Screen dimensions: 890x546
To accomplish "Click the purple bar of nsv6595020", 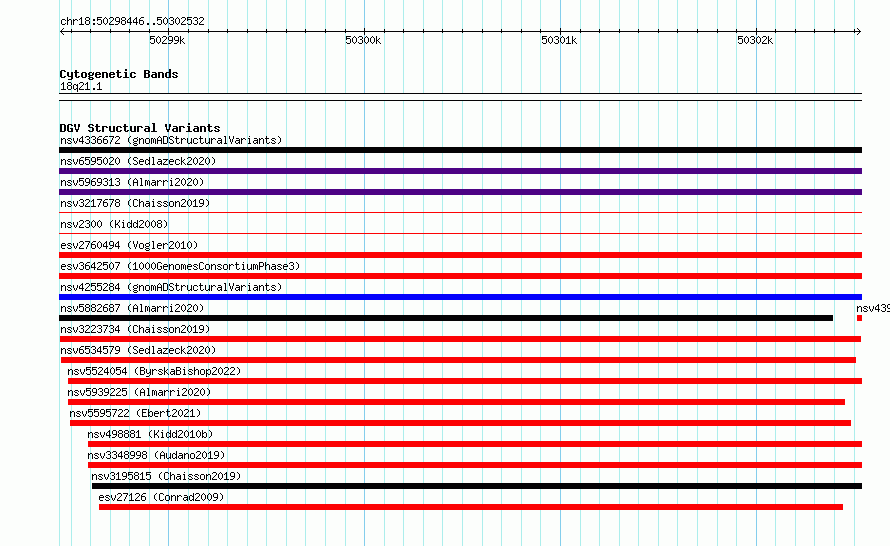I will pos(460,171).
